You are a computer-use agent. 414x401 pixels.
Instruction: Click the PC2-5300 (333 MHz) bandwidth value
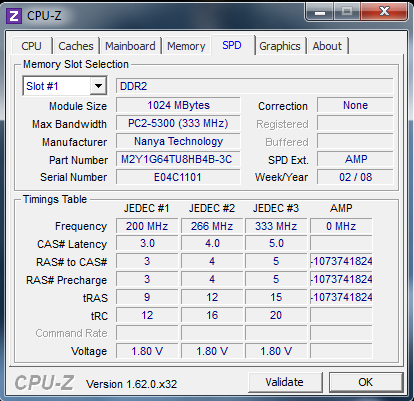(x=178, y=123)
